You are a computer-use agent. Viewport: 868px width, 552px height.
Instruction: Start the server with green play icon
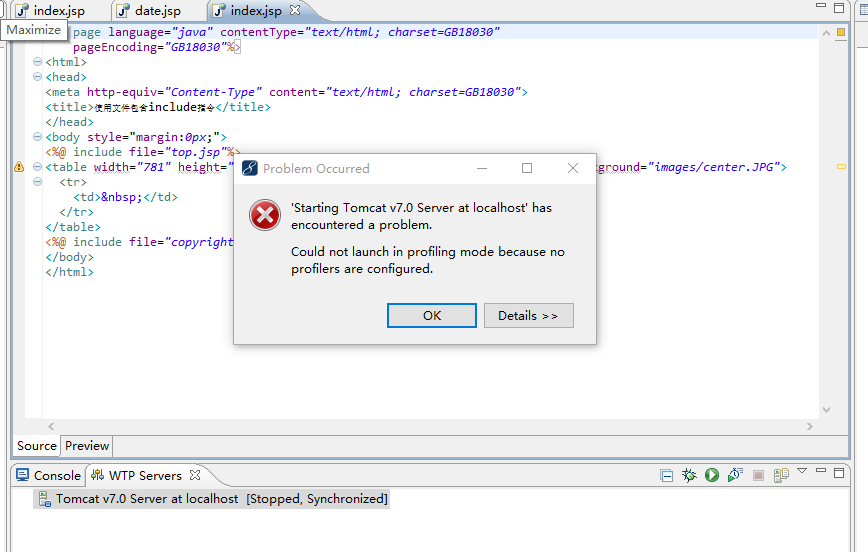coord(712,475)
